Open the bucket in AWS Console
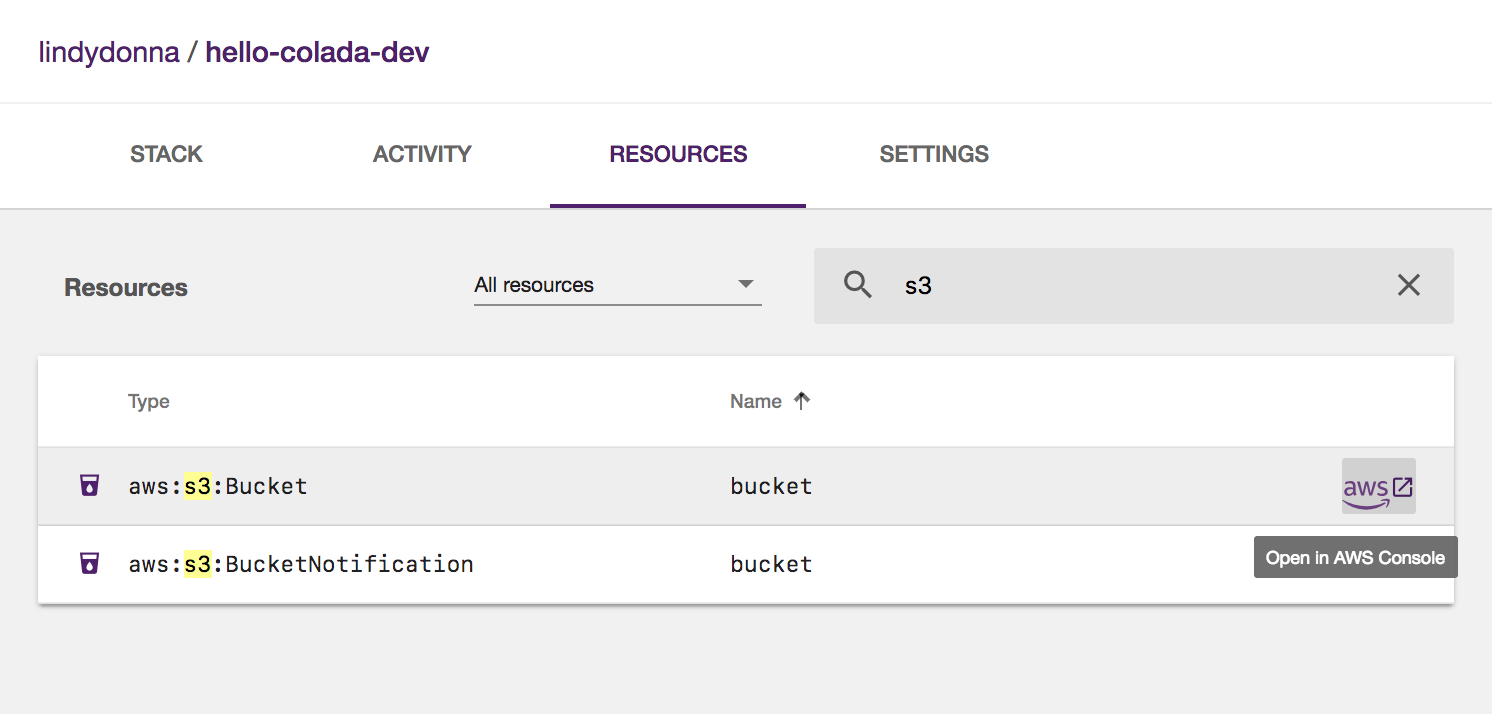 pos(1378,487)
